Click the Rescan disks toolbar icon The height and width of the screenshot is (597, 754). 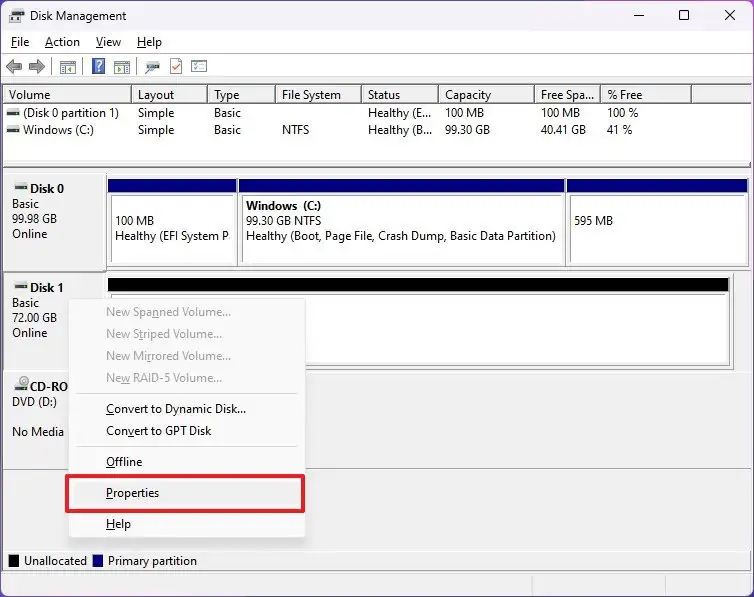152,67
